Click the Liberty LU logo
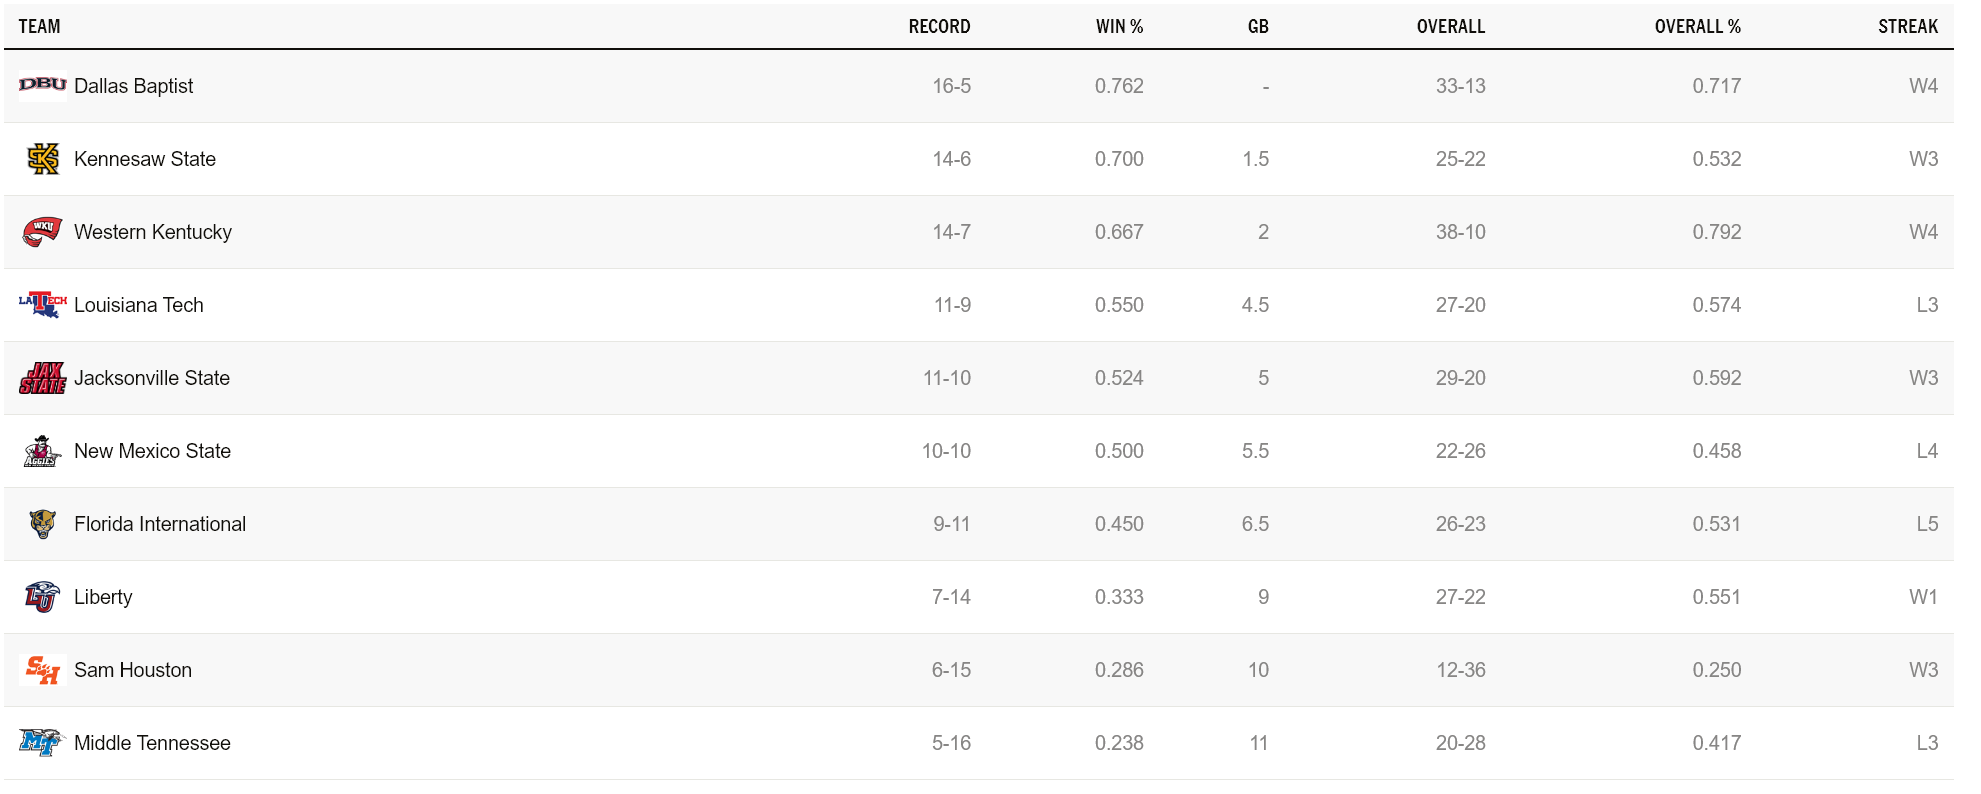This screenshot has width=1981, height=794. tap(43, 597)
